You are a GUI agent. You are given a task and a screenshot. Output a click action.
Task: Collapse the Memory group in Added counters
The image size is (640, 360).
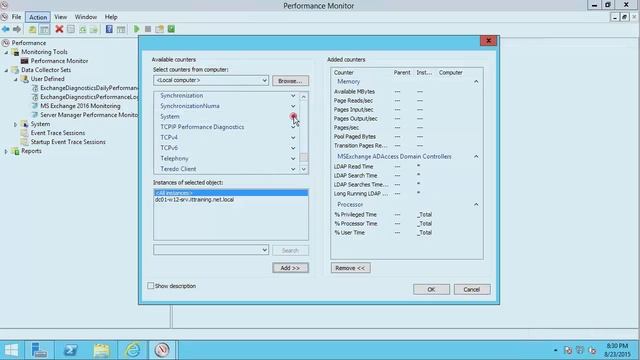click(476, 82)
